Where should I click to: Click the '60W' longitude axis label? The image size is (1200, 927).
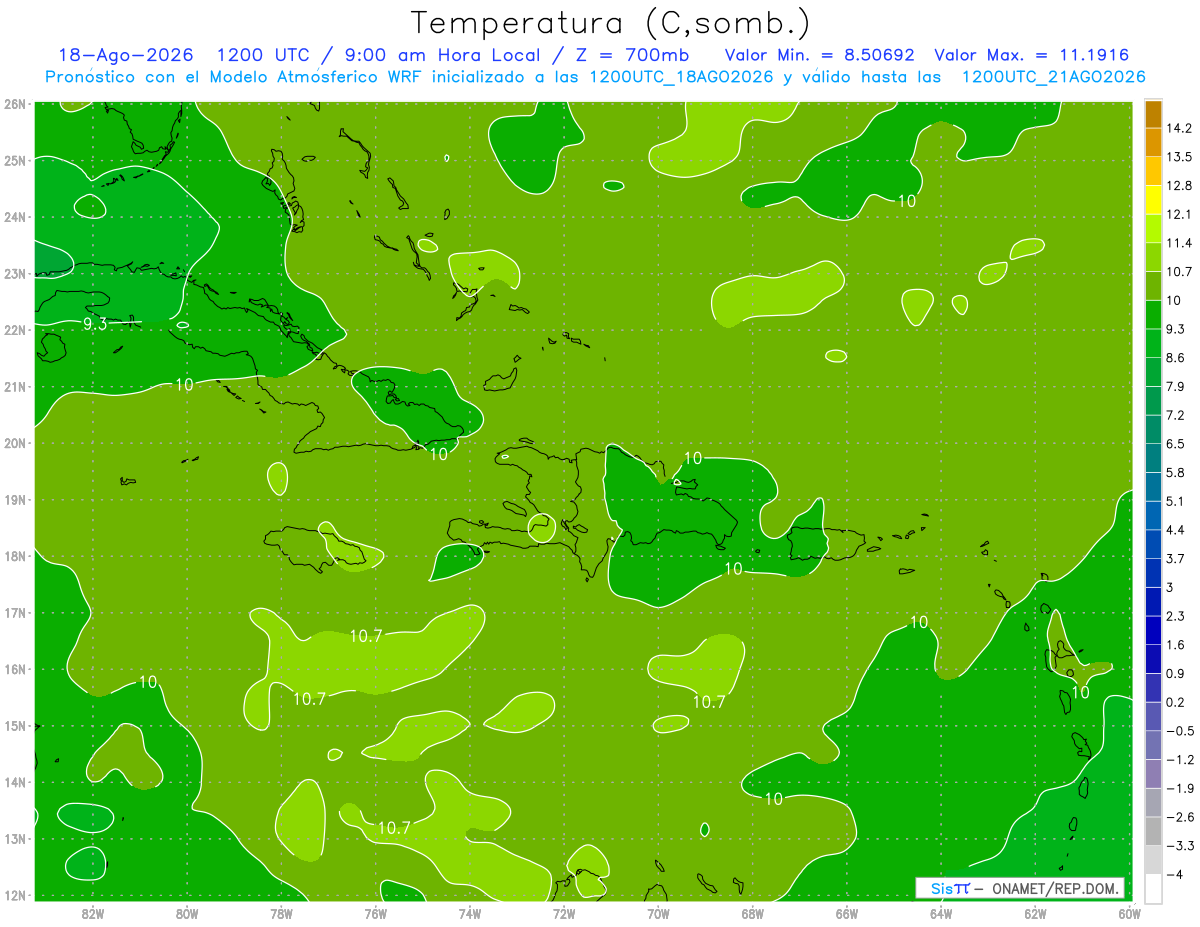click(x=1129, y=913)
